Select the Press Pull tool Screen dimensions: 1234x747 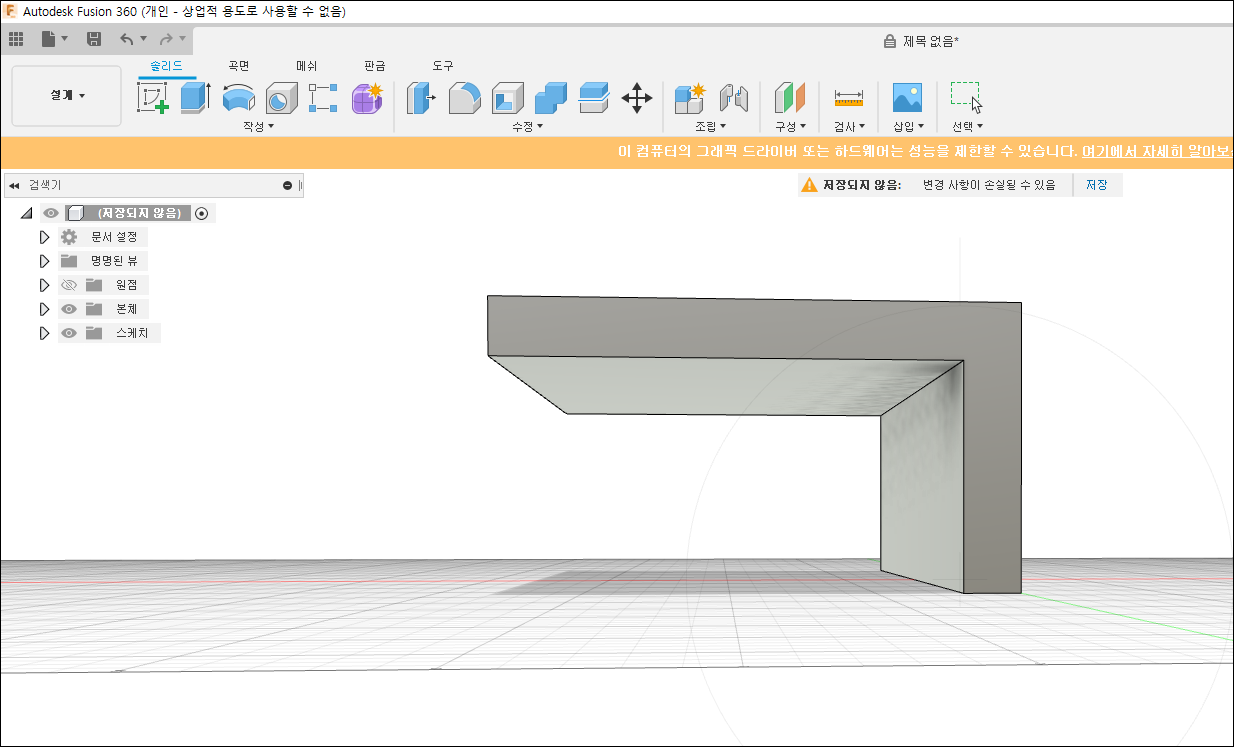click(421, 98)
